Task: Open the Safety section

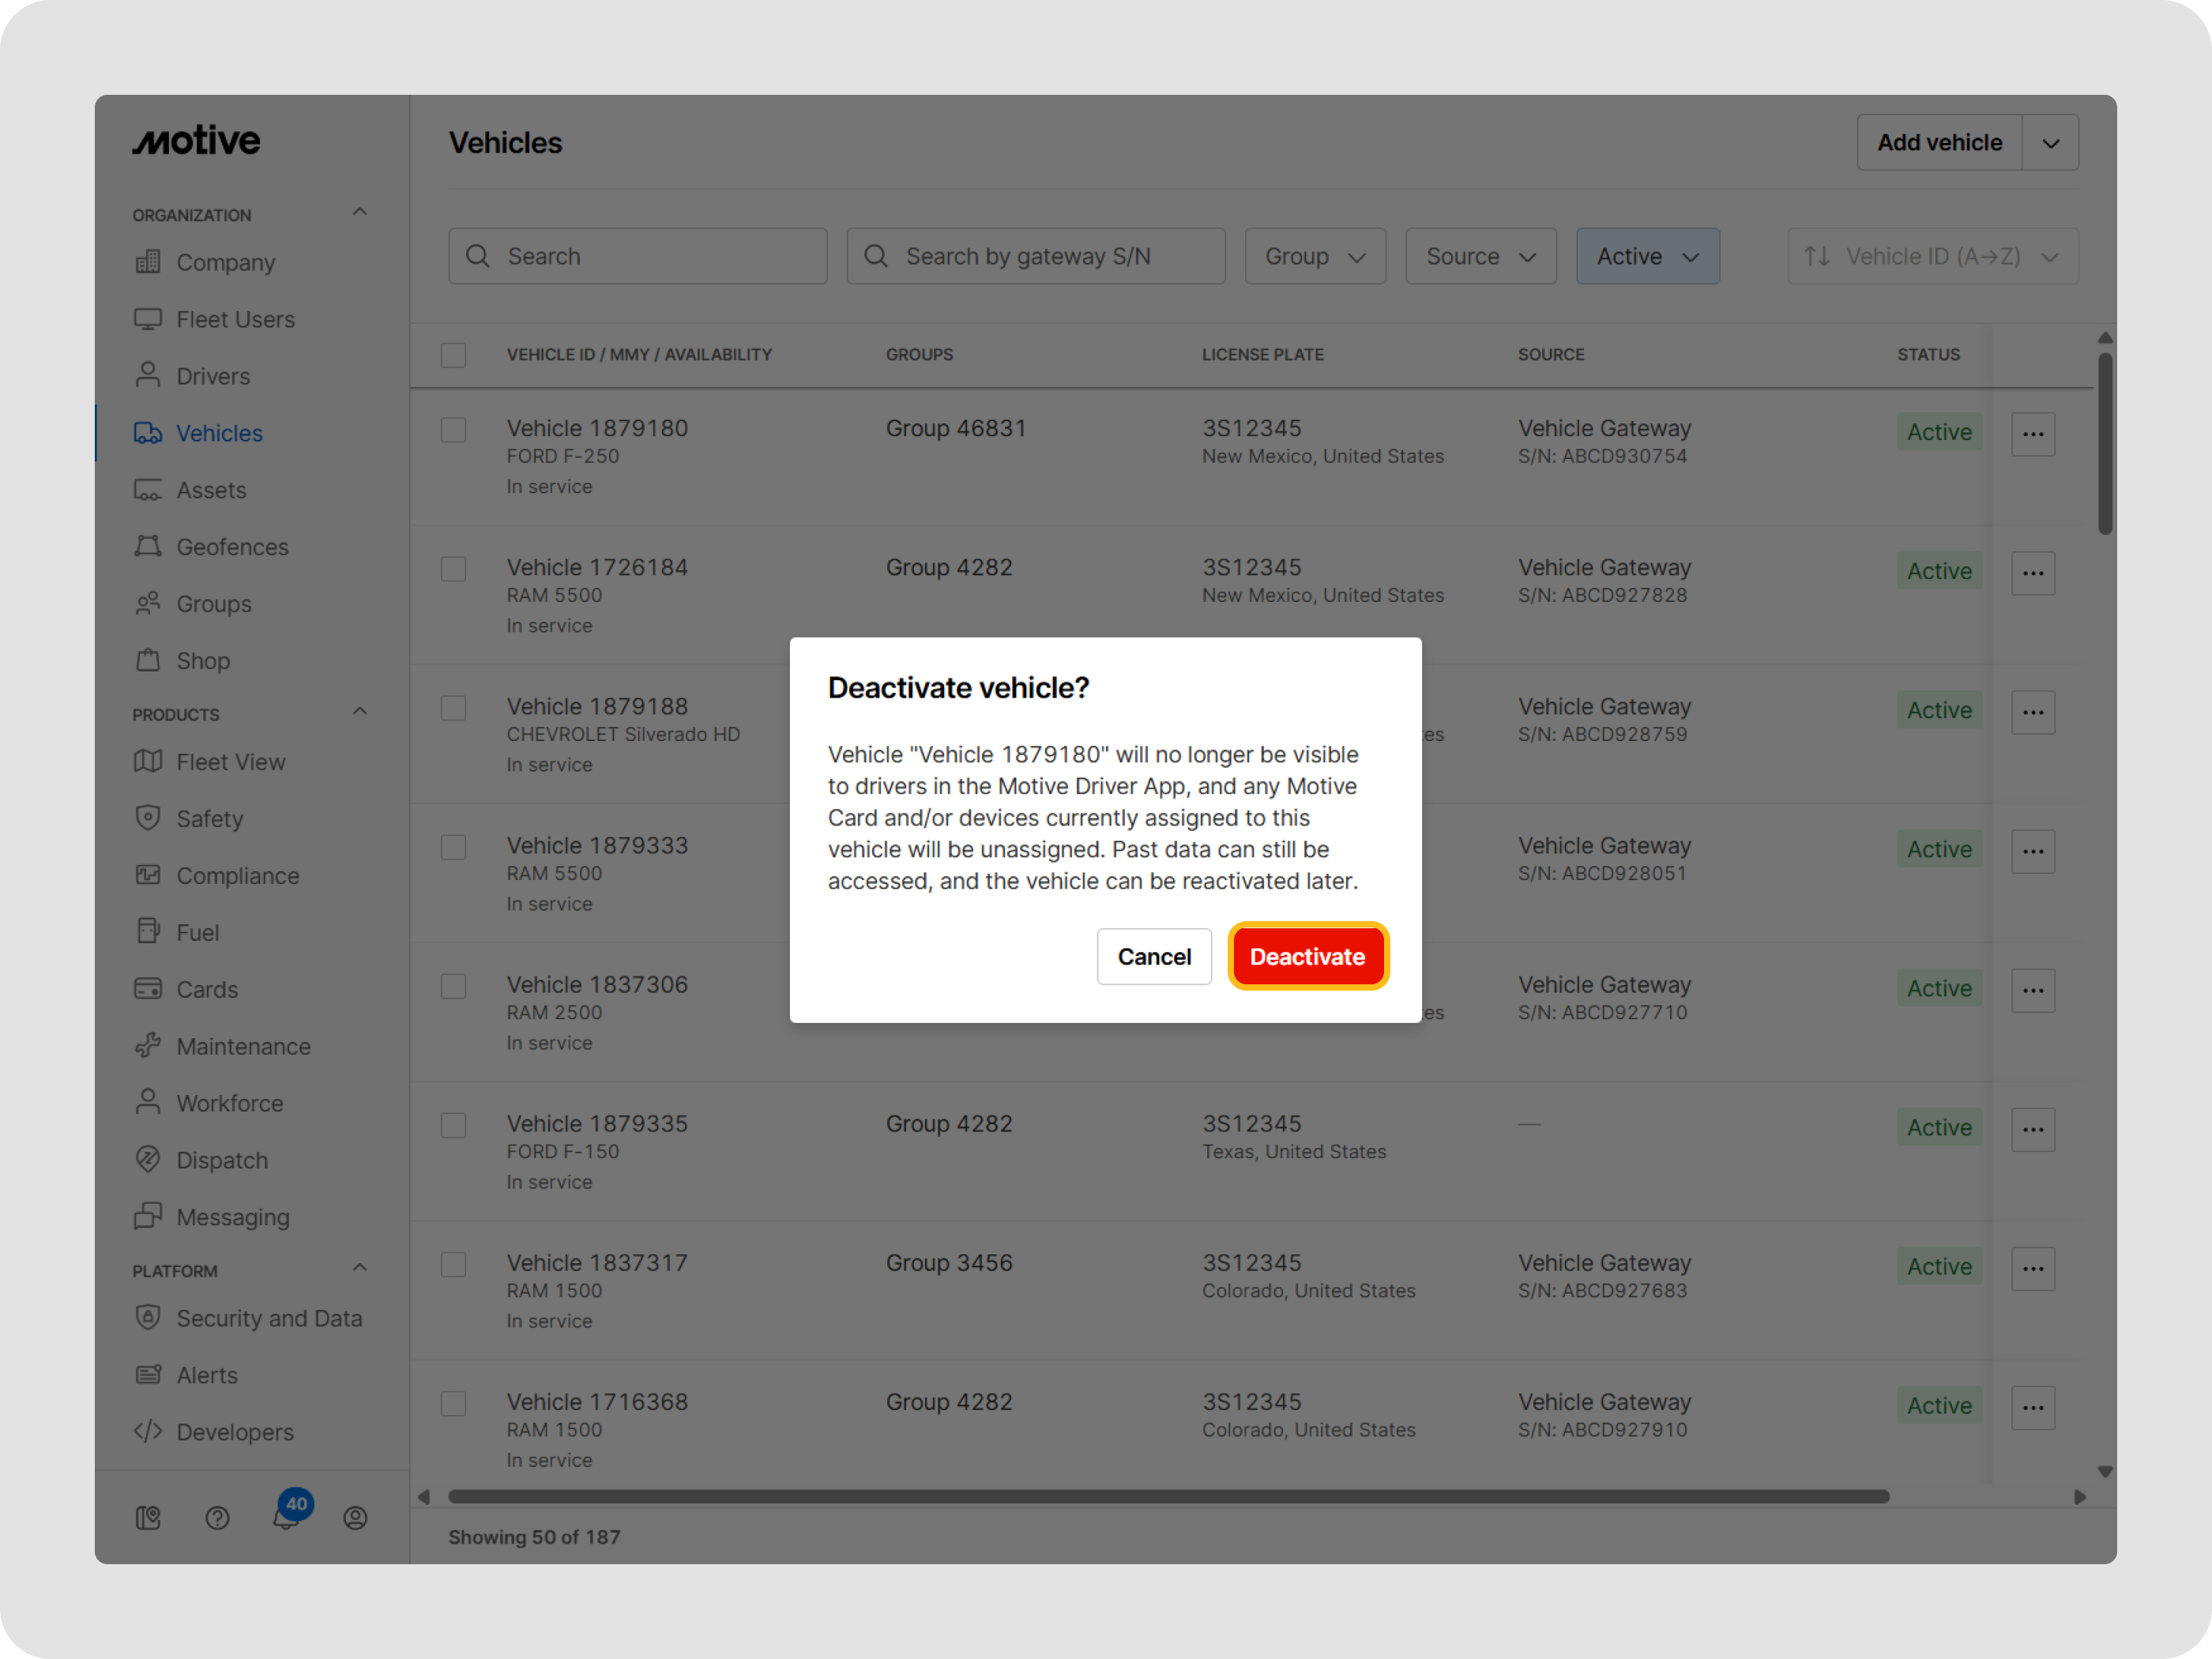Action: click(x=210, y=818)
